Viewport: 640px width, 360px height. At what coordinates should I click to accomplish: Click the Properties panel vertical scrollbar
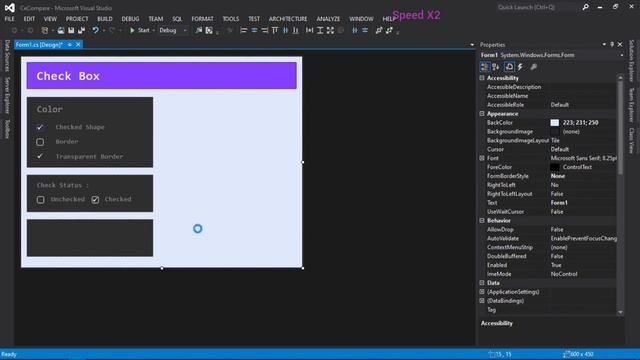(620, 195)
